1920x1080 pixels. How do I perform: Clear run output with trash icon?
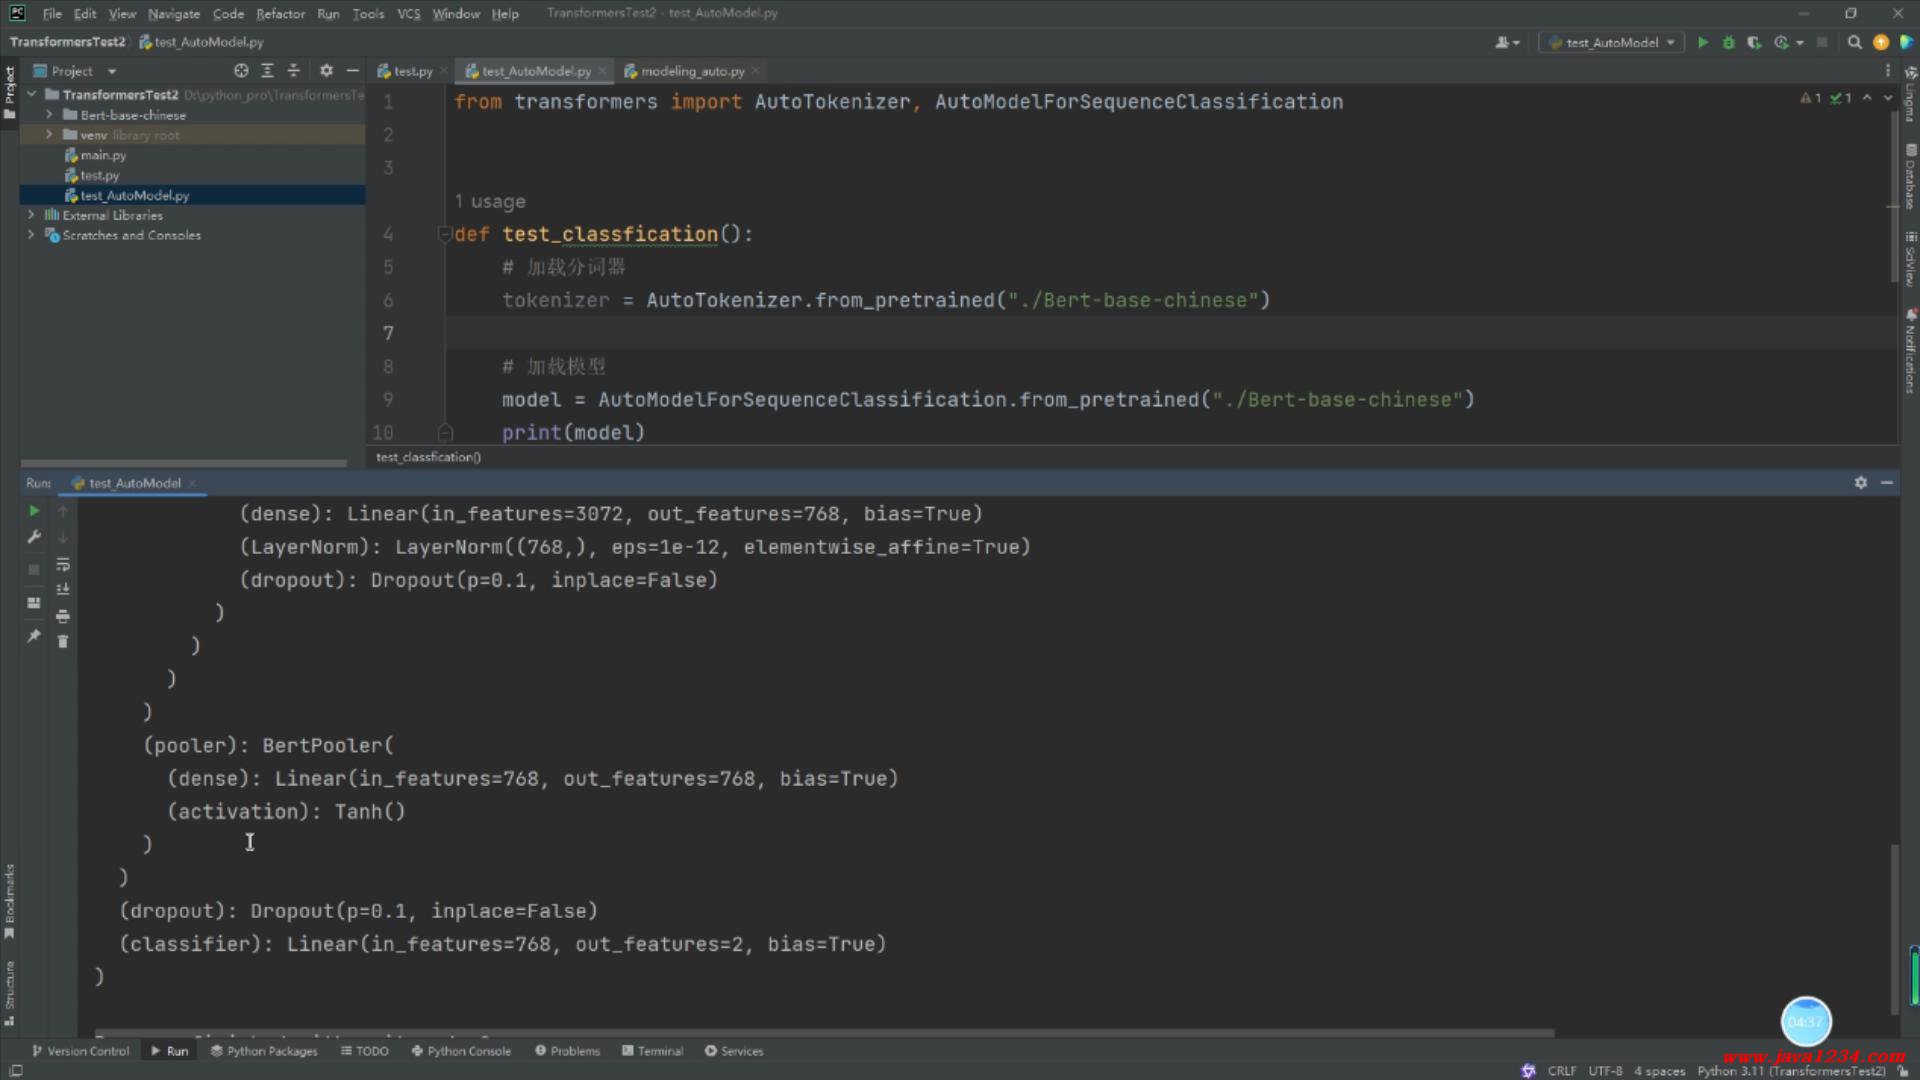coord(63,641)
